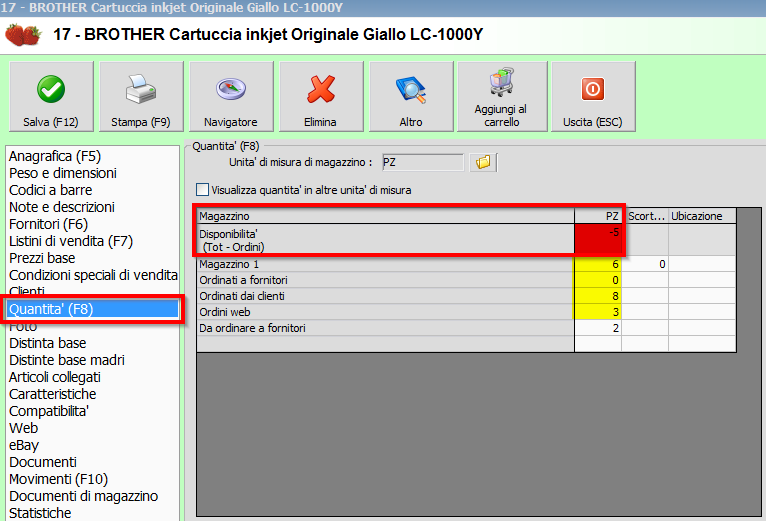Open Fornitori (F6) section
Image resolution: width=766 pixels, height=521 pixels.
click(48, 224)
